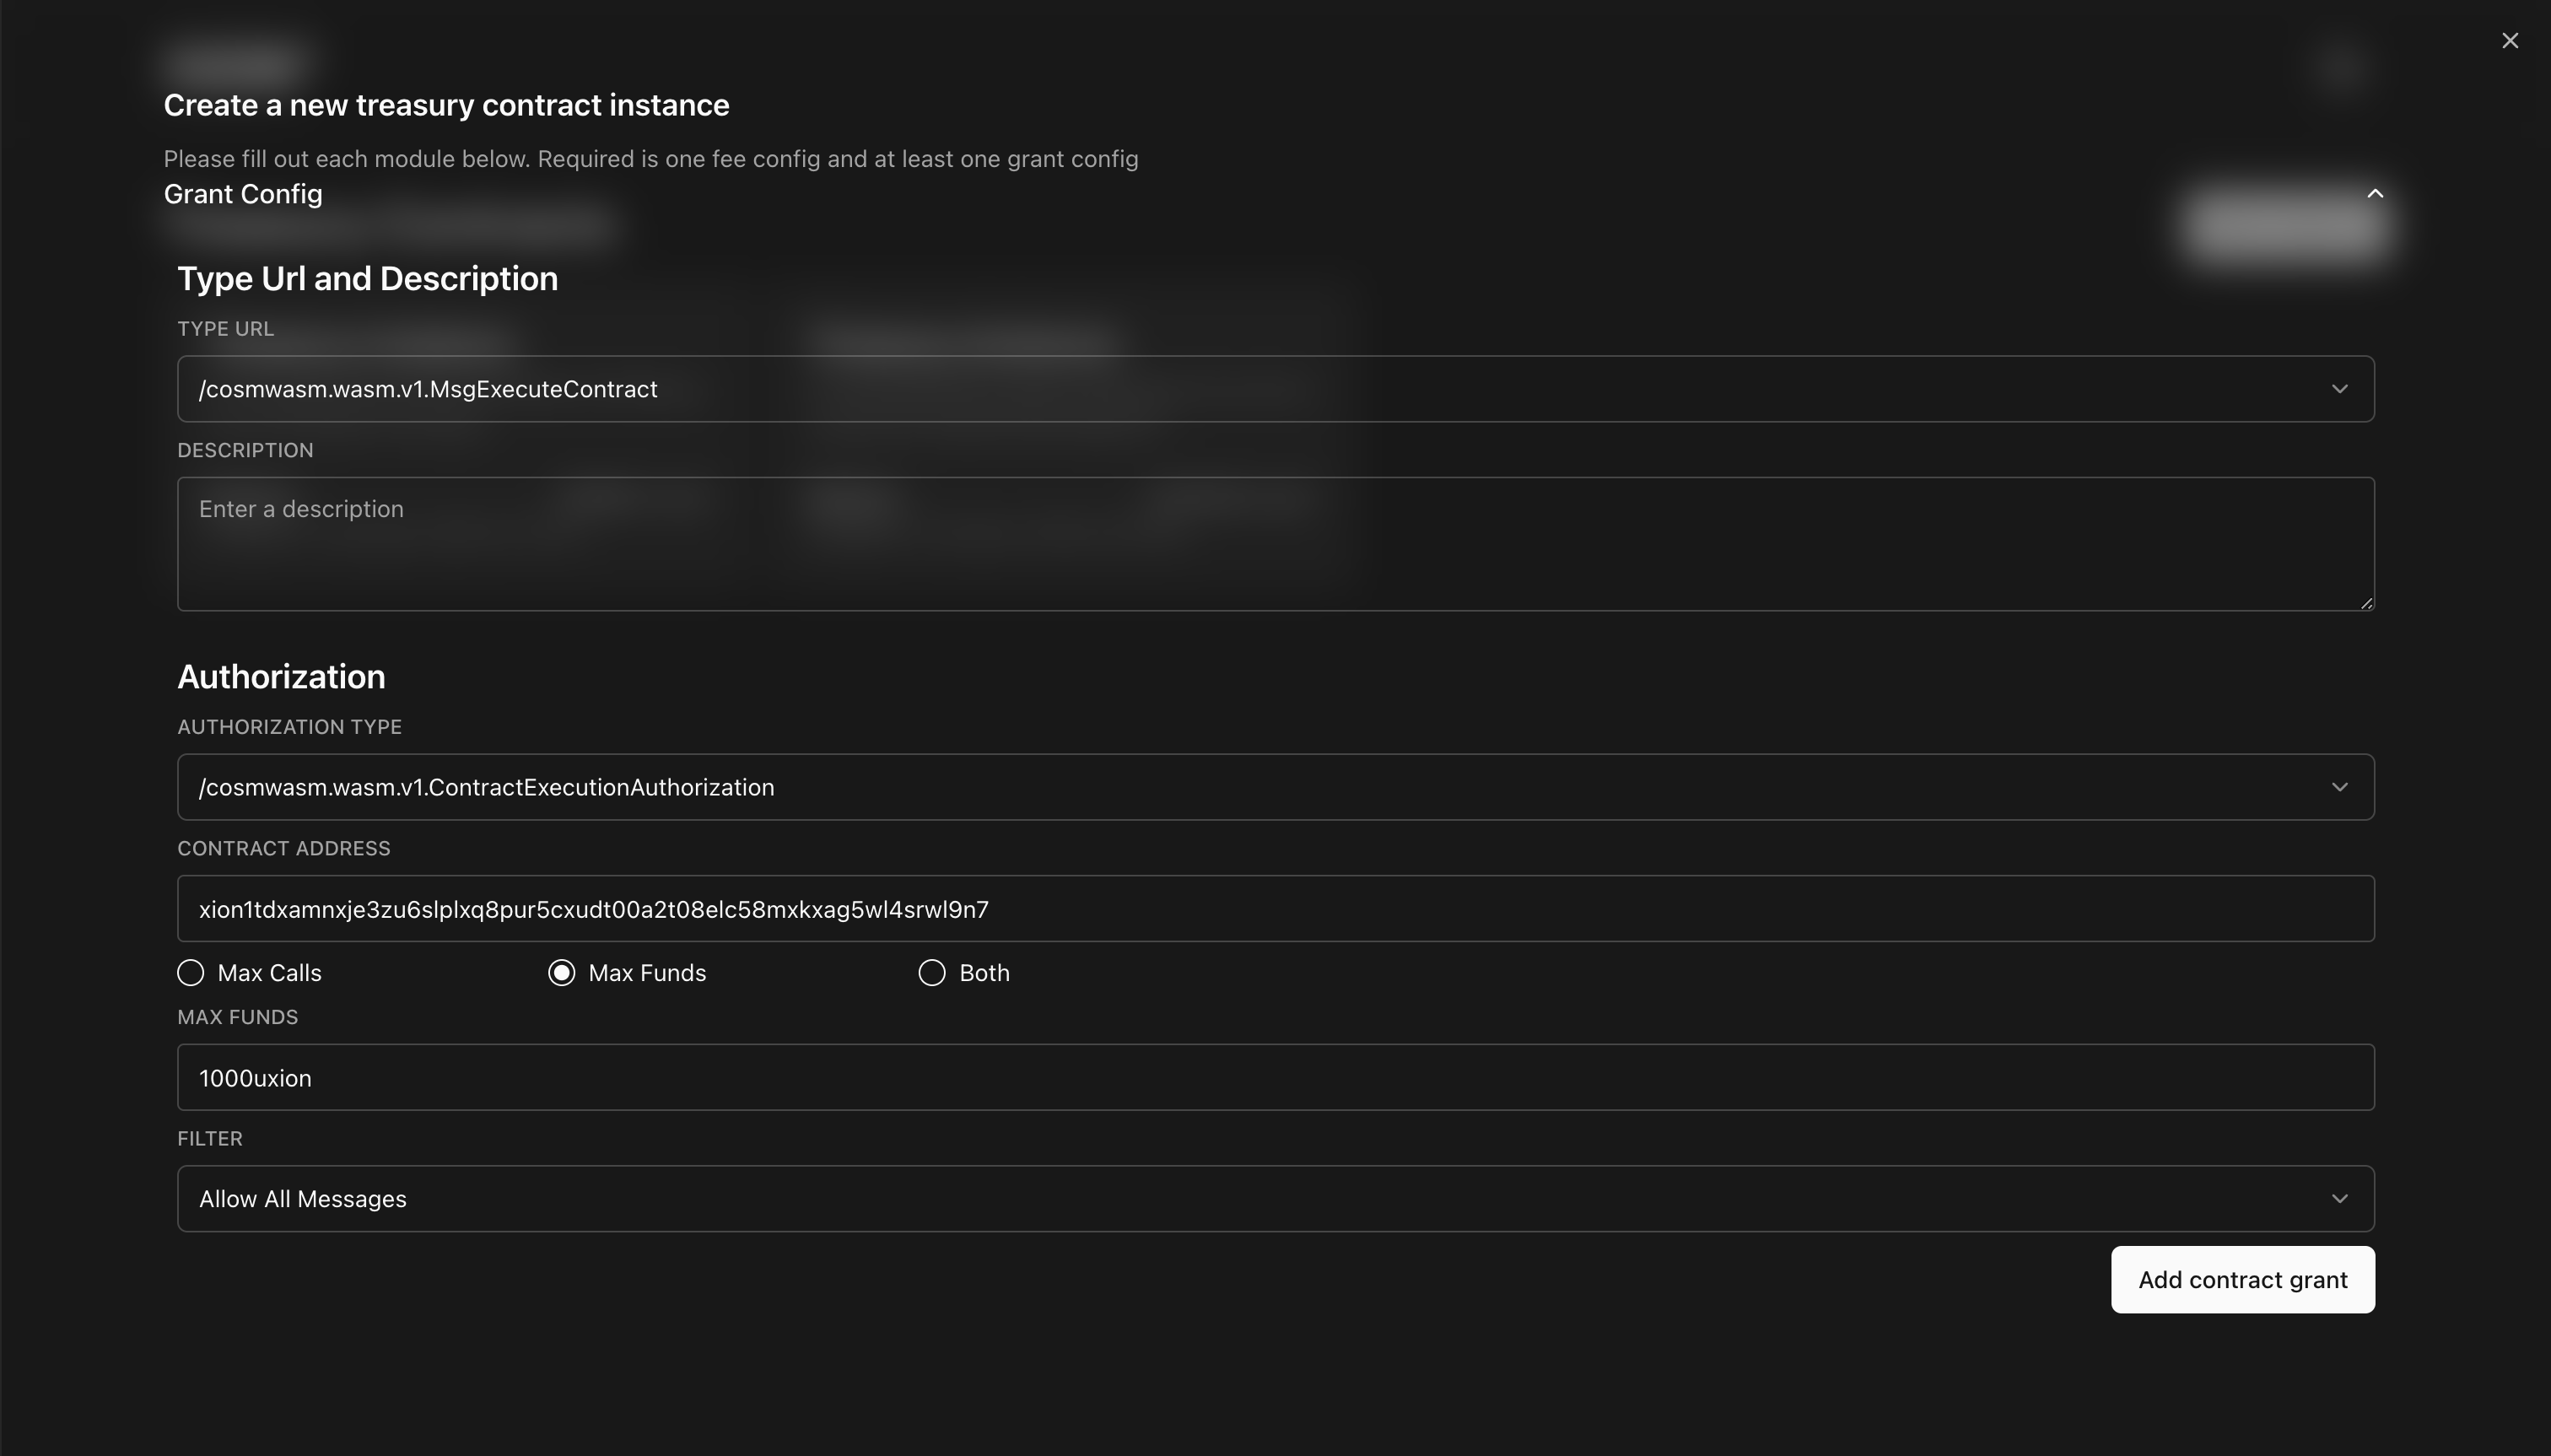Click the Authorization Type dropdown chevron arrow

click(x=2340, y=787)
